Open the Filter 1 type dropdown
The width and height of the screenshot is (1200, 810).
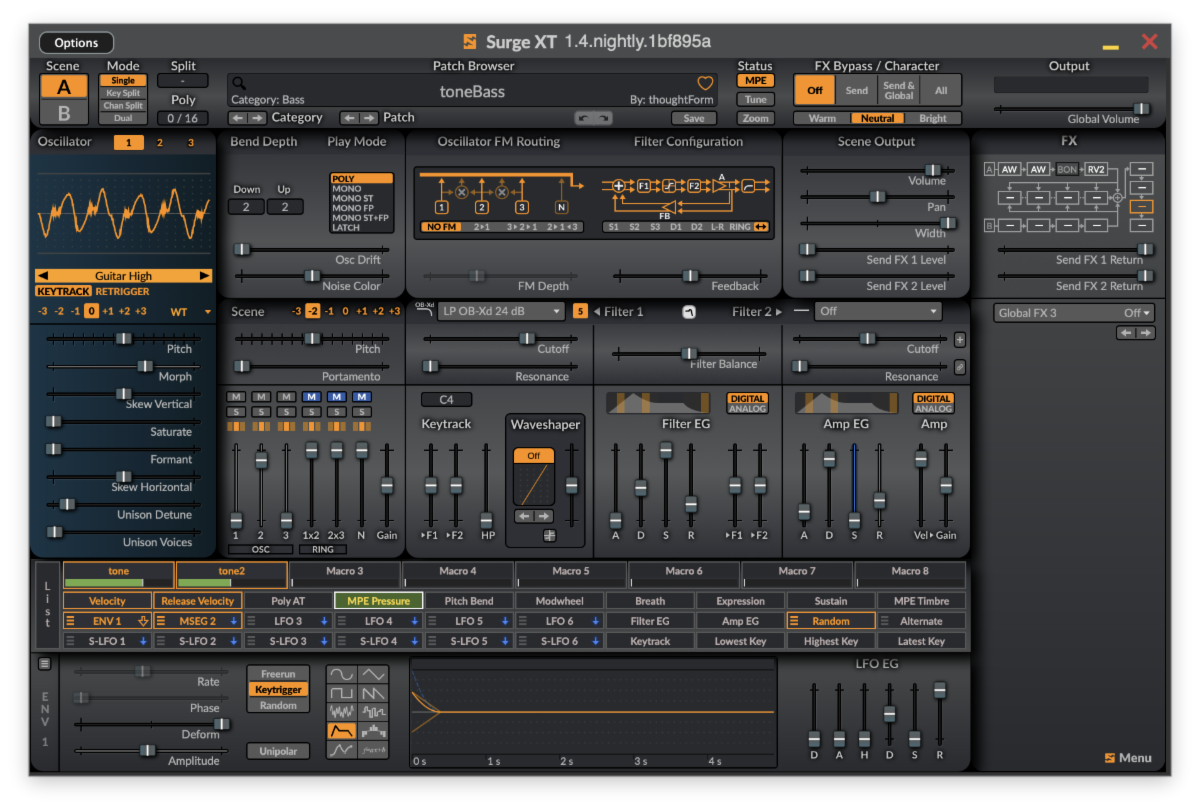(501, 311)
